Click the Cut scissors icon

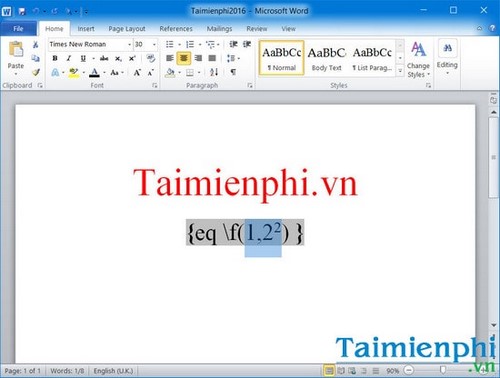tap(35, 45)
